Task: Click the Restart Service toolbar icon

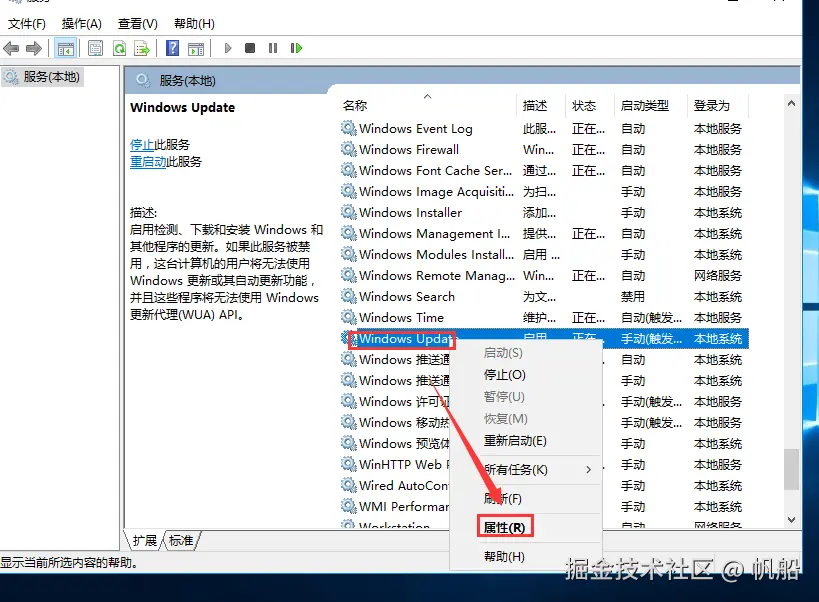Action: (296, 48)
